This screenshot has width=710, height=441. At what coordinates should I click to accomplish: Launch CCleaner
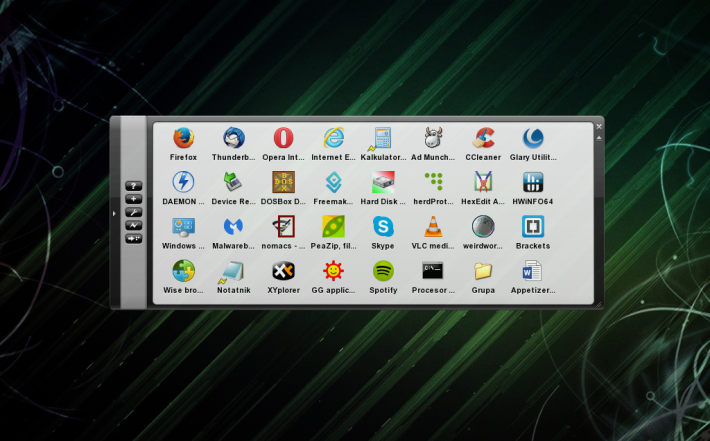pos(483,138)
